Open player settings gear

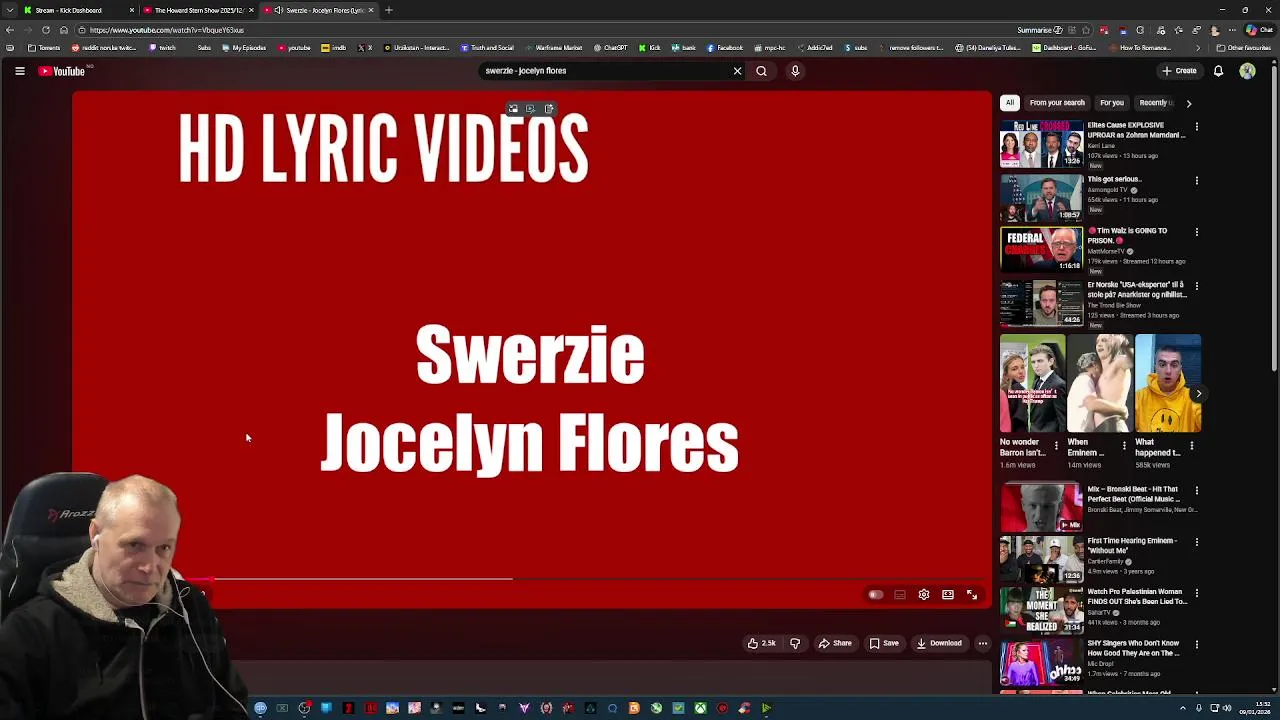(x=924, y=595)
